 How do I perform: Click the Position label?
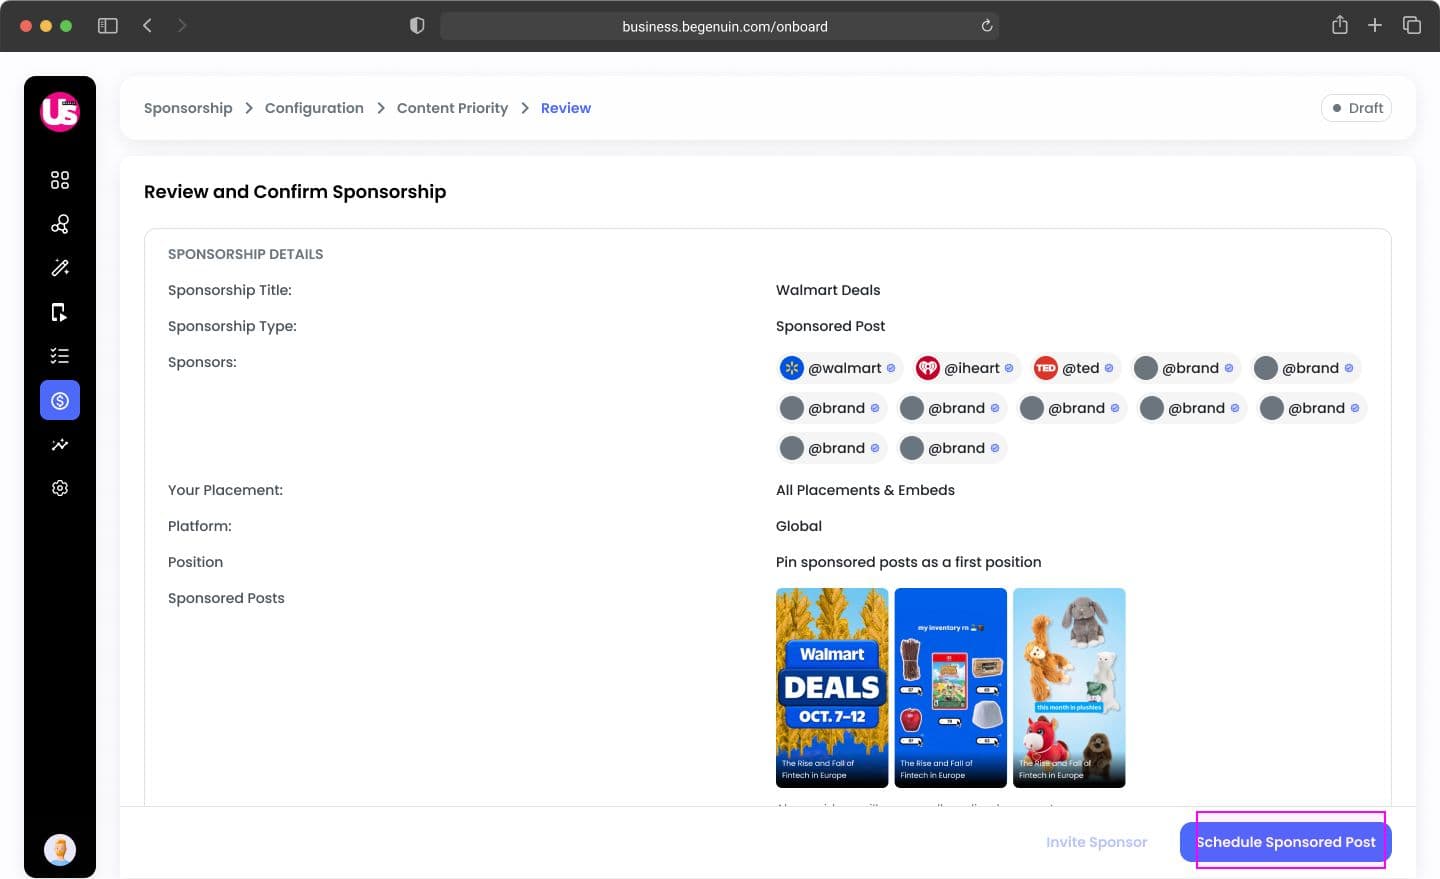(x=195, y=562)
